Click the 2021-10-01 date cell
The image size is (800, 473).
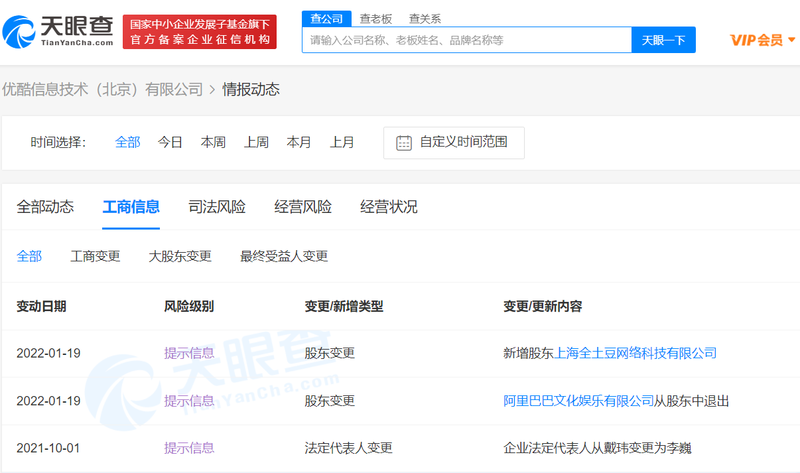[48, 448]
